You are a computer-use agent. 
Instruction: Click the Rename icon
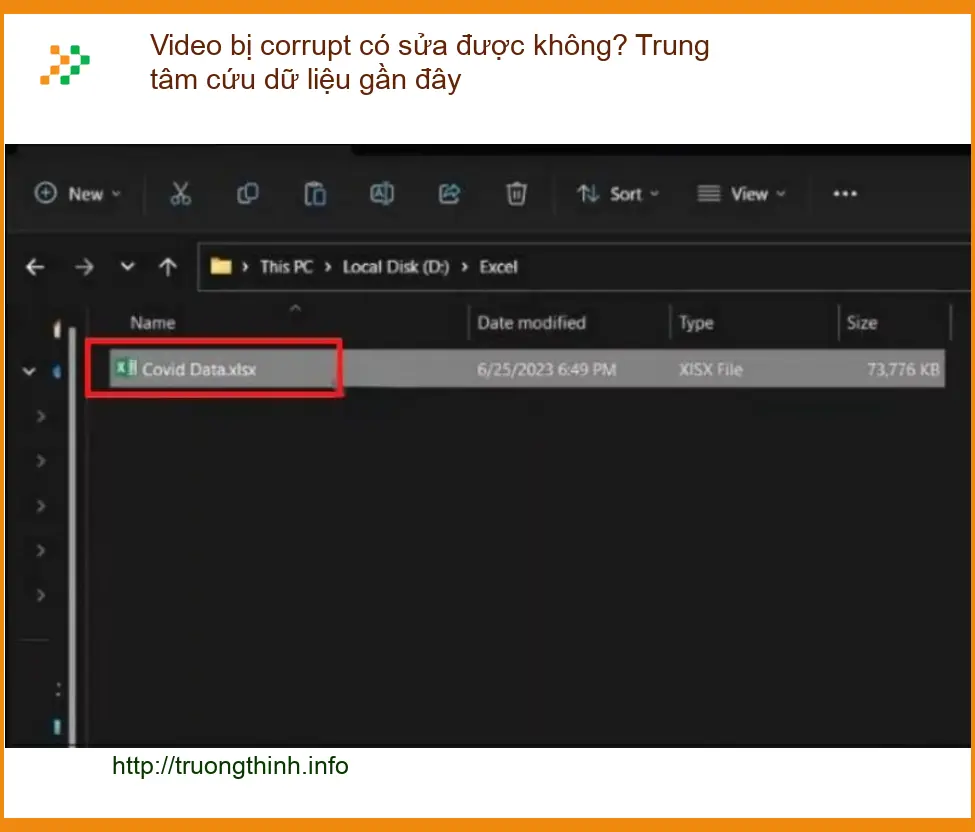(382, 194)
